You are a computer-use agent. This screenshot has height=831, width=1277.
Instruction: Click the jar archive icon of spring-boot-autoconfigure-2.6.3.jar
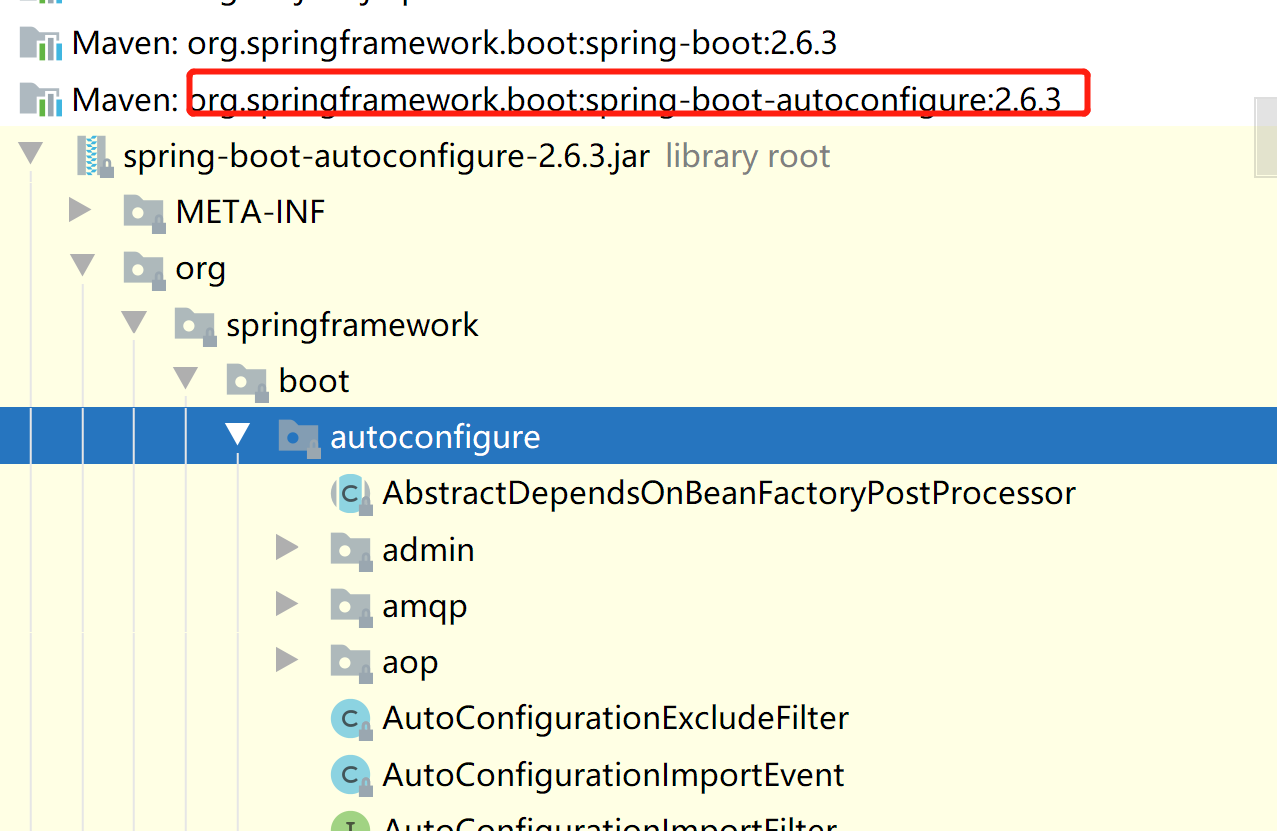[x=94, y=156]
